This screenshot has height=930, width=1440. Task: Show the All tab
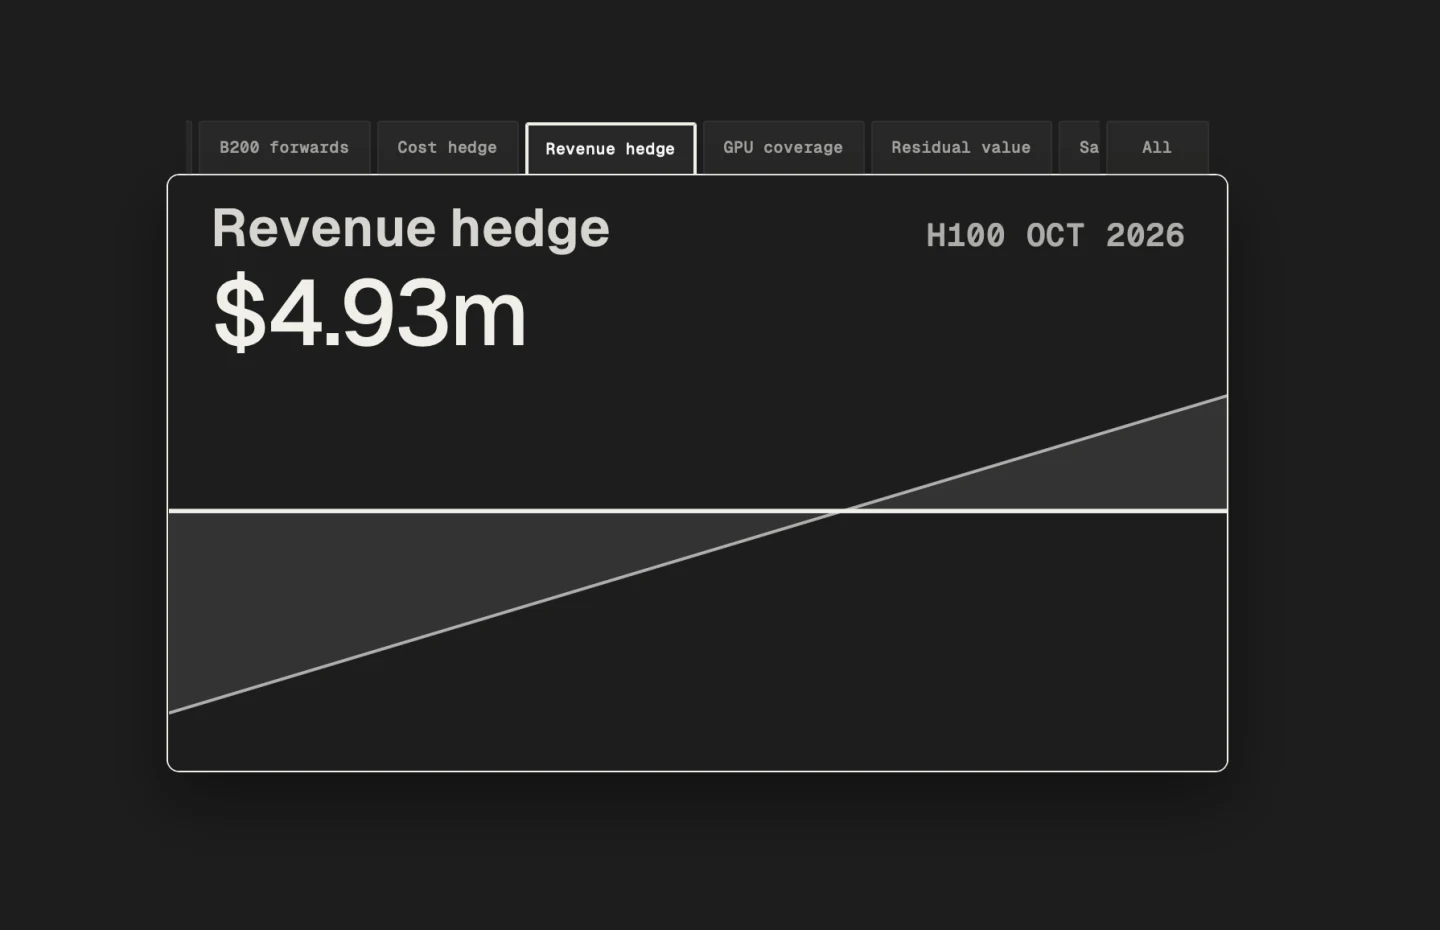click(1157, 148)
